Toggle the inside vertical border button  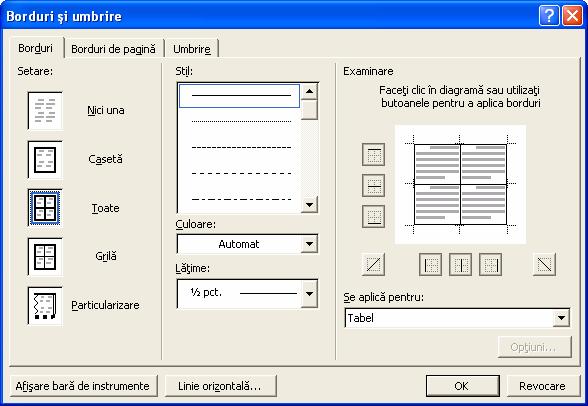pyautogui.click(x=460, y=264)
